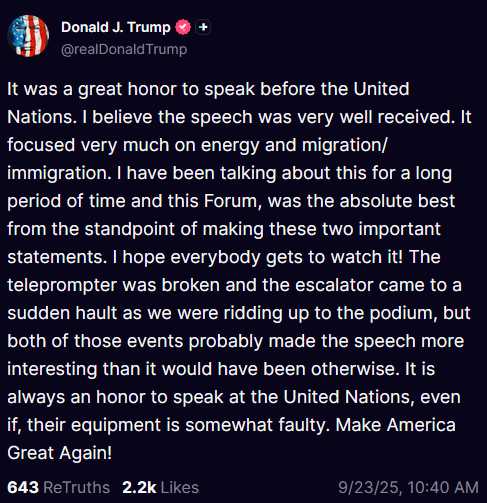The width and height of the screenshot is (487, 503).
Task: Click the plus follow icon beside name
Action: 203,27
